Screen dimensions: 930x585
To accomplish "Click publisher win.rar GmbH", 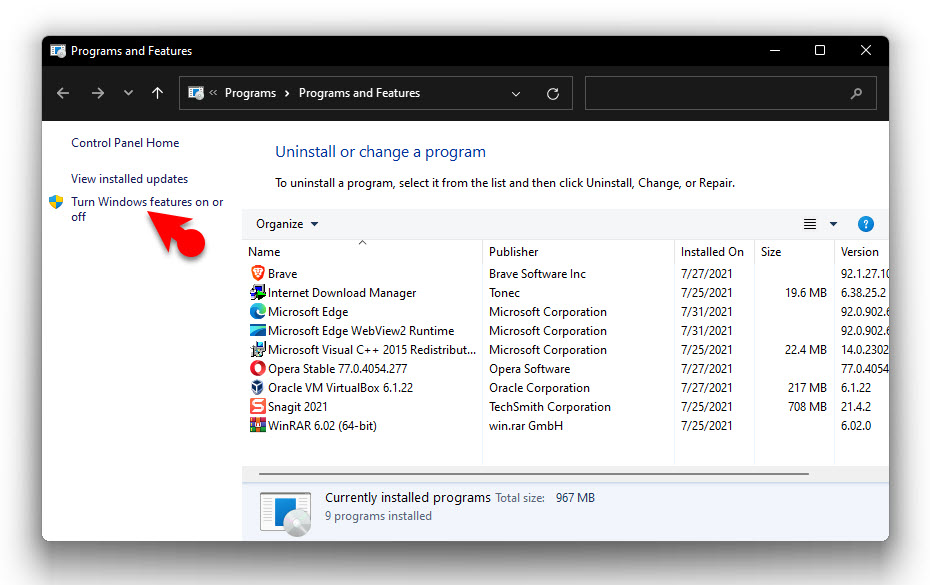I will (525, 426).
